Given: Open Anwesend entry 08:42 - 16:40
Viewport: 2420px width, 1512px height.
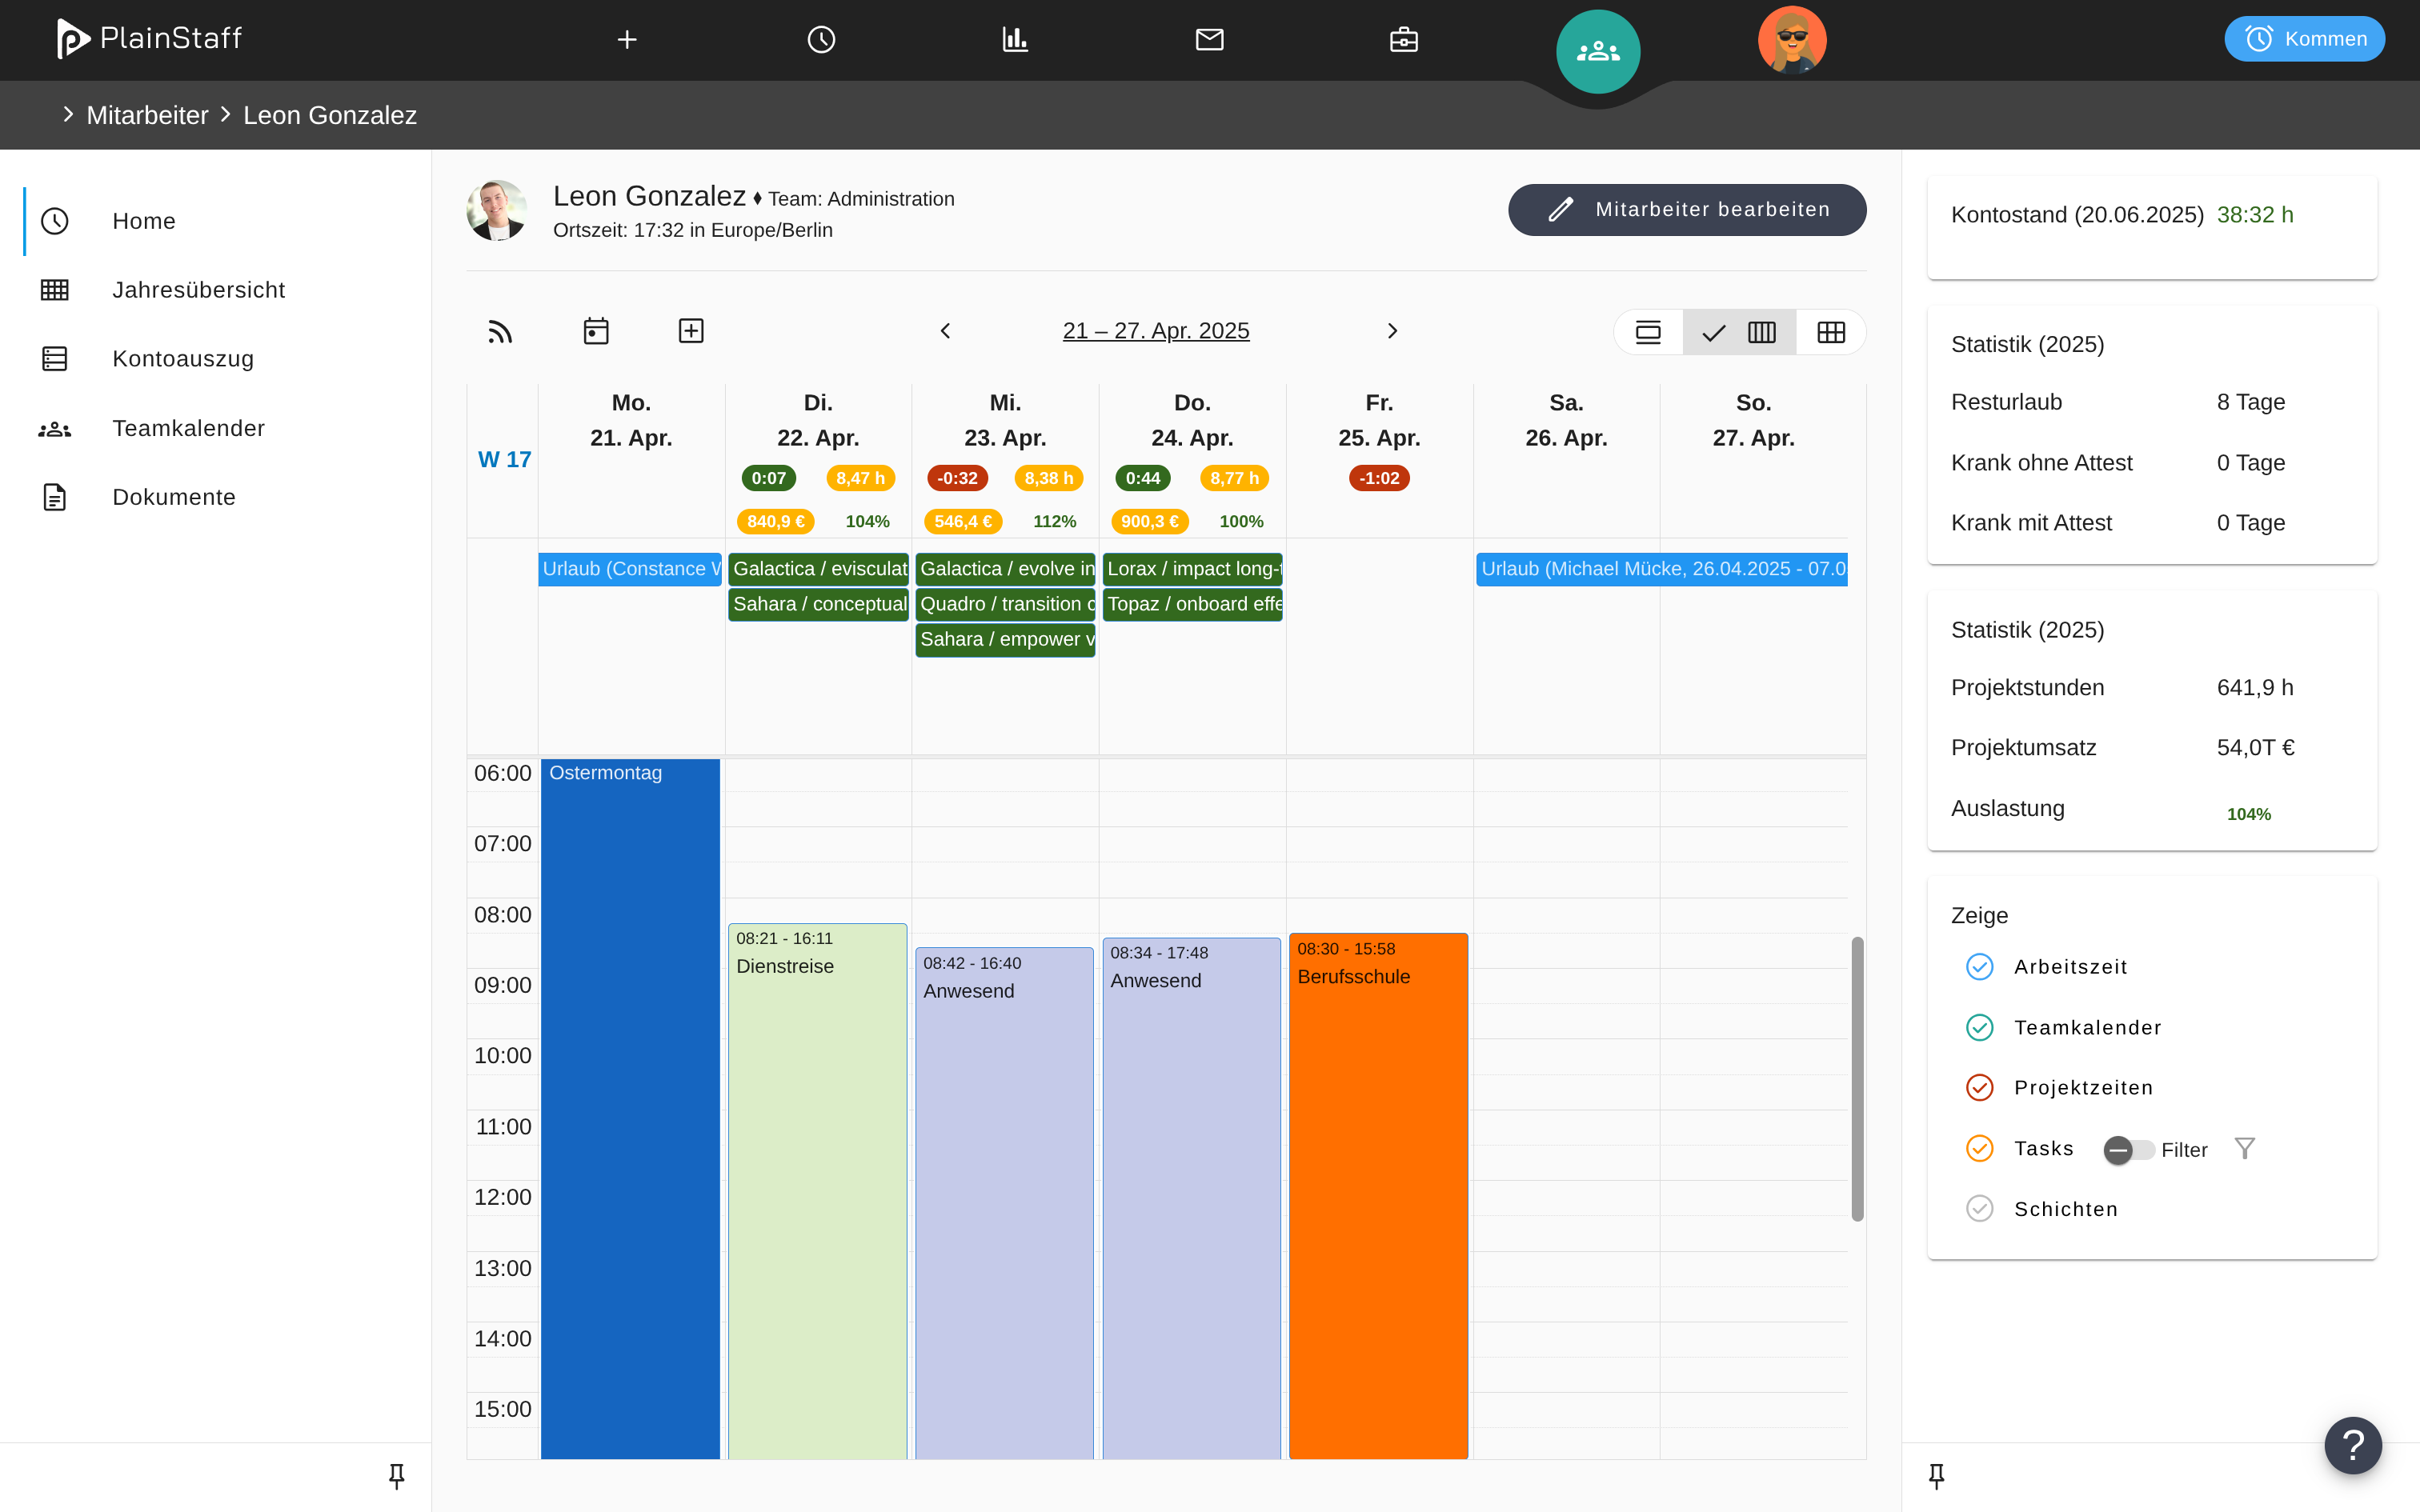Looking at the screenshot, I should pyautogui.click(x=1004, y=1203).
